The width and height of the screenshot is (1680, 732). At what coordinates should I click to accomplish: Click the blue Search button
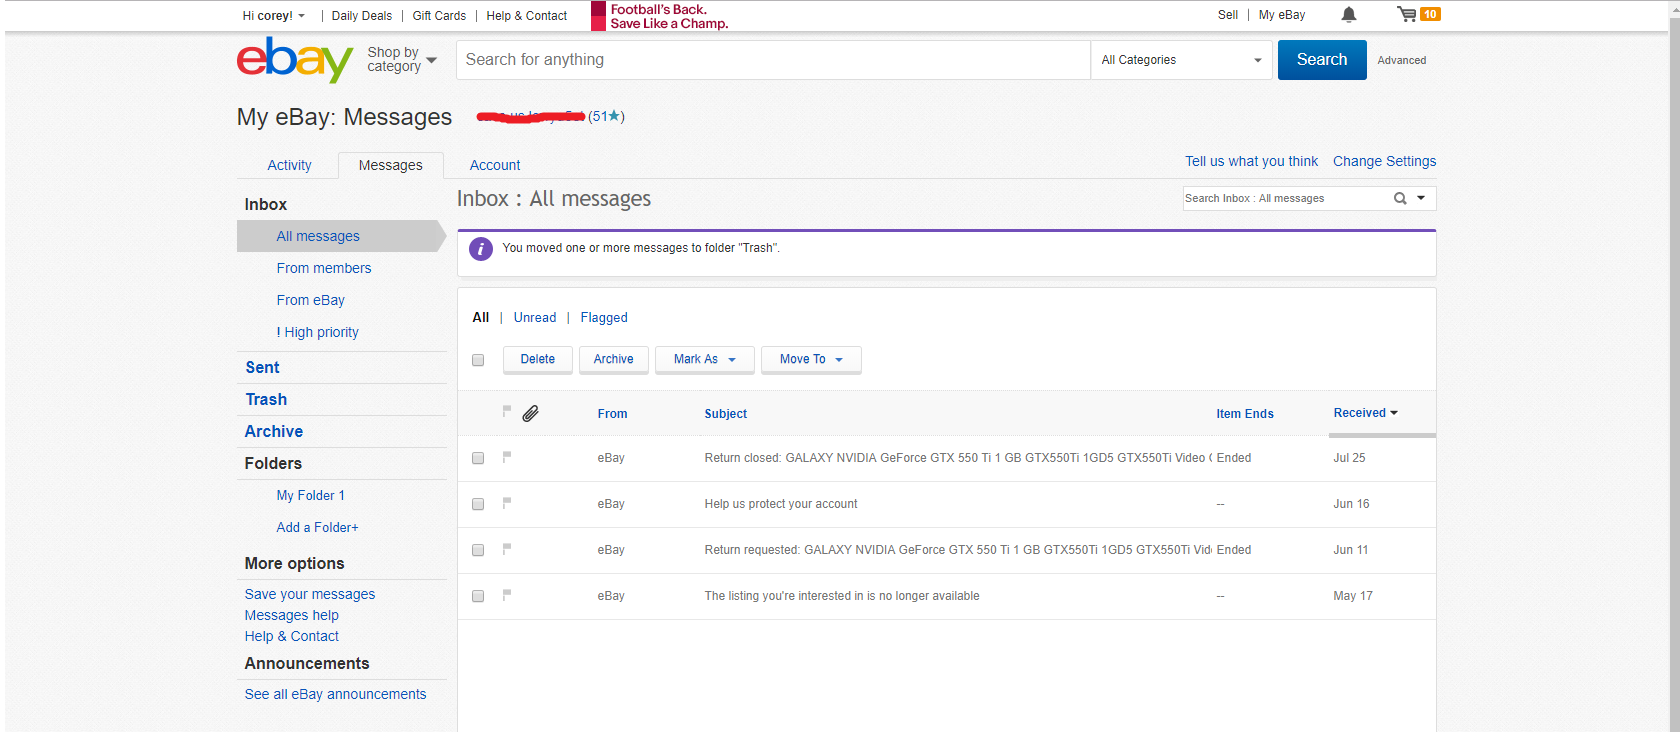1322,60
